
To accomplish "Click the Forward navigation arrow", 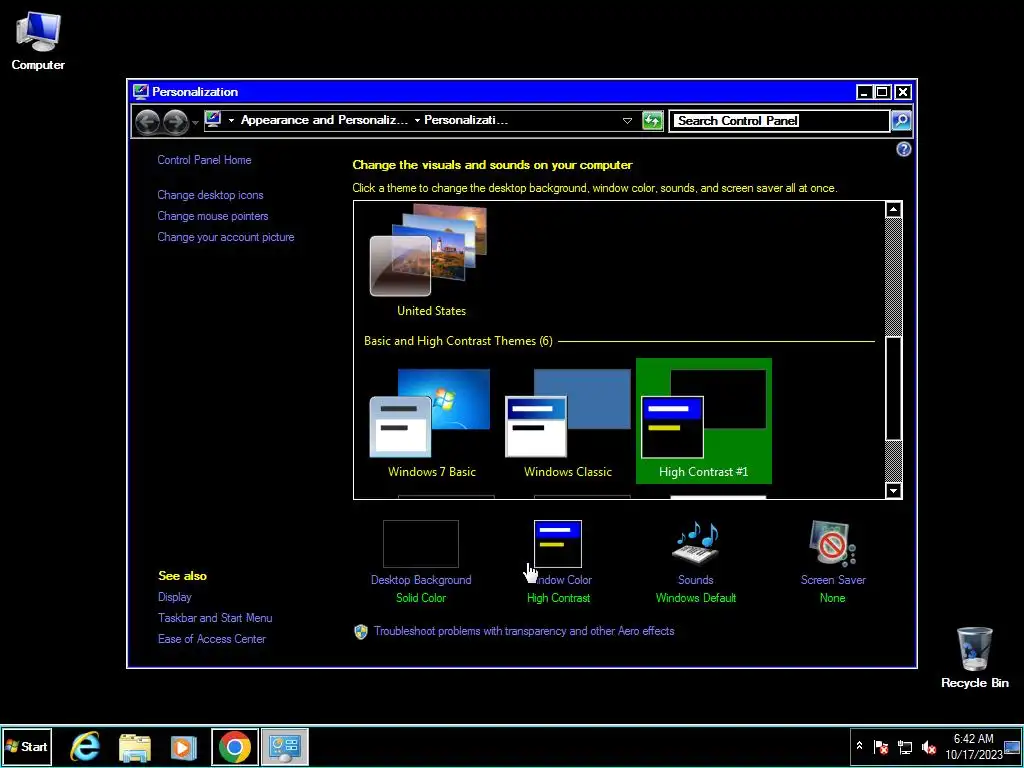I will [x=175, y=121].
